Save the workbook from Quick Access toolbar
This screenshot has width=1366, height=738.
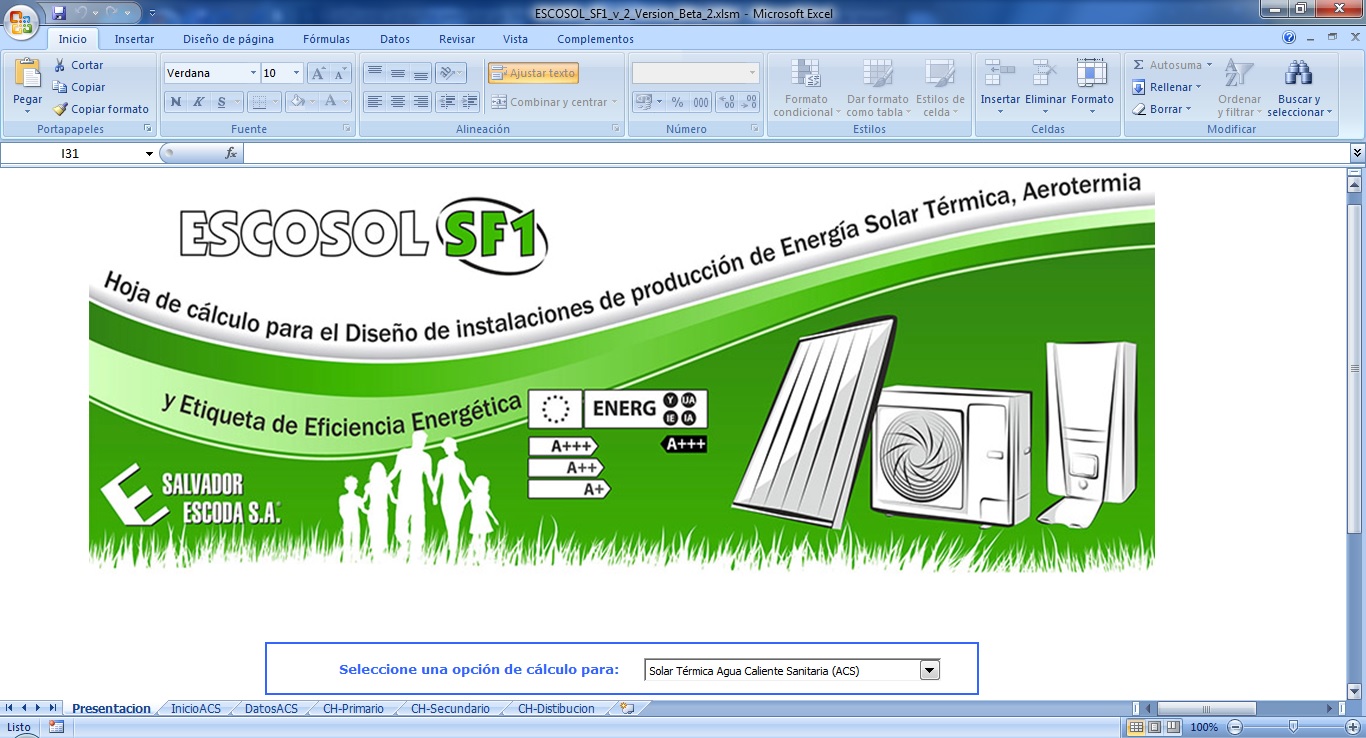tap(59, 13)
